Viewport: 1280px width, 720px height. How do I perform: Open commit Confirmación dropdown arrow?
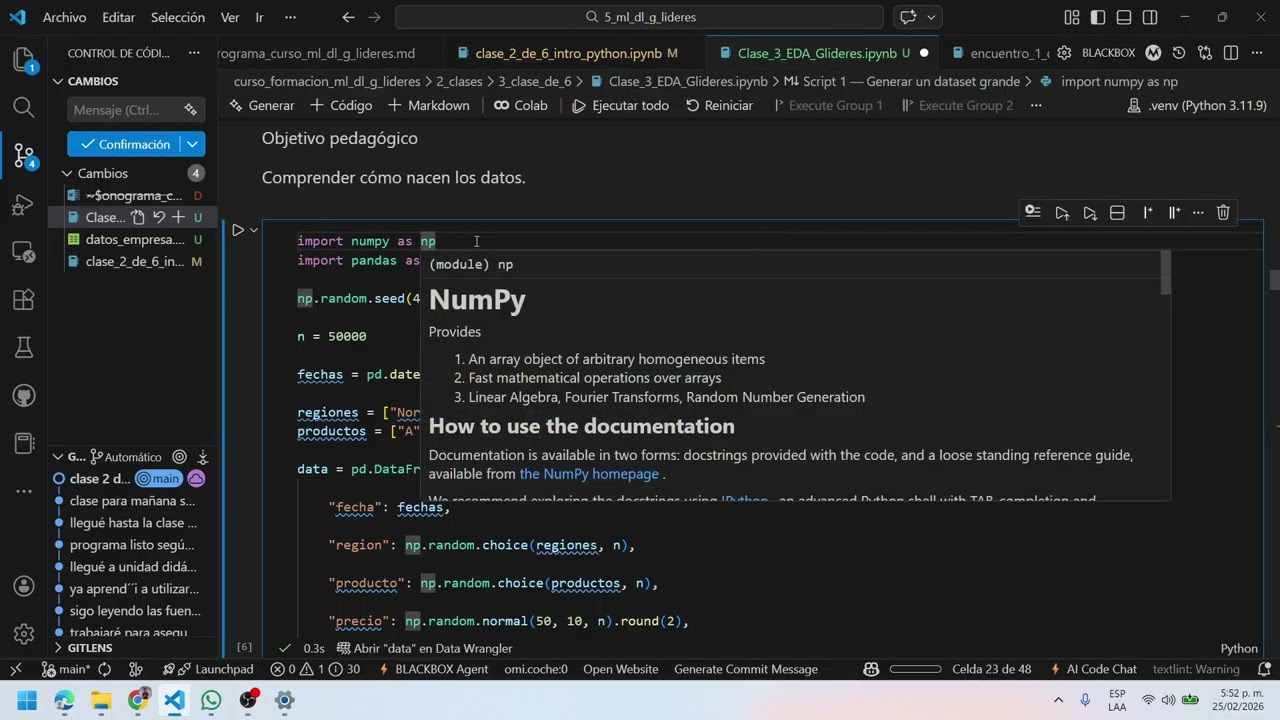193,144
